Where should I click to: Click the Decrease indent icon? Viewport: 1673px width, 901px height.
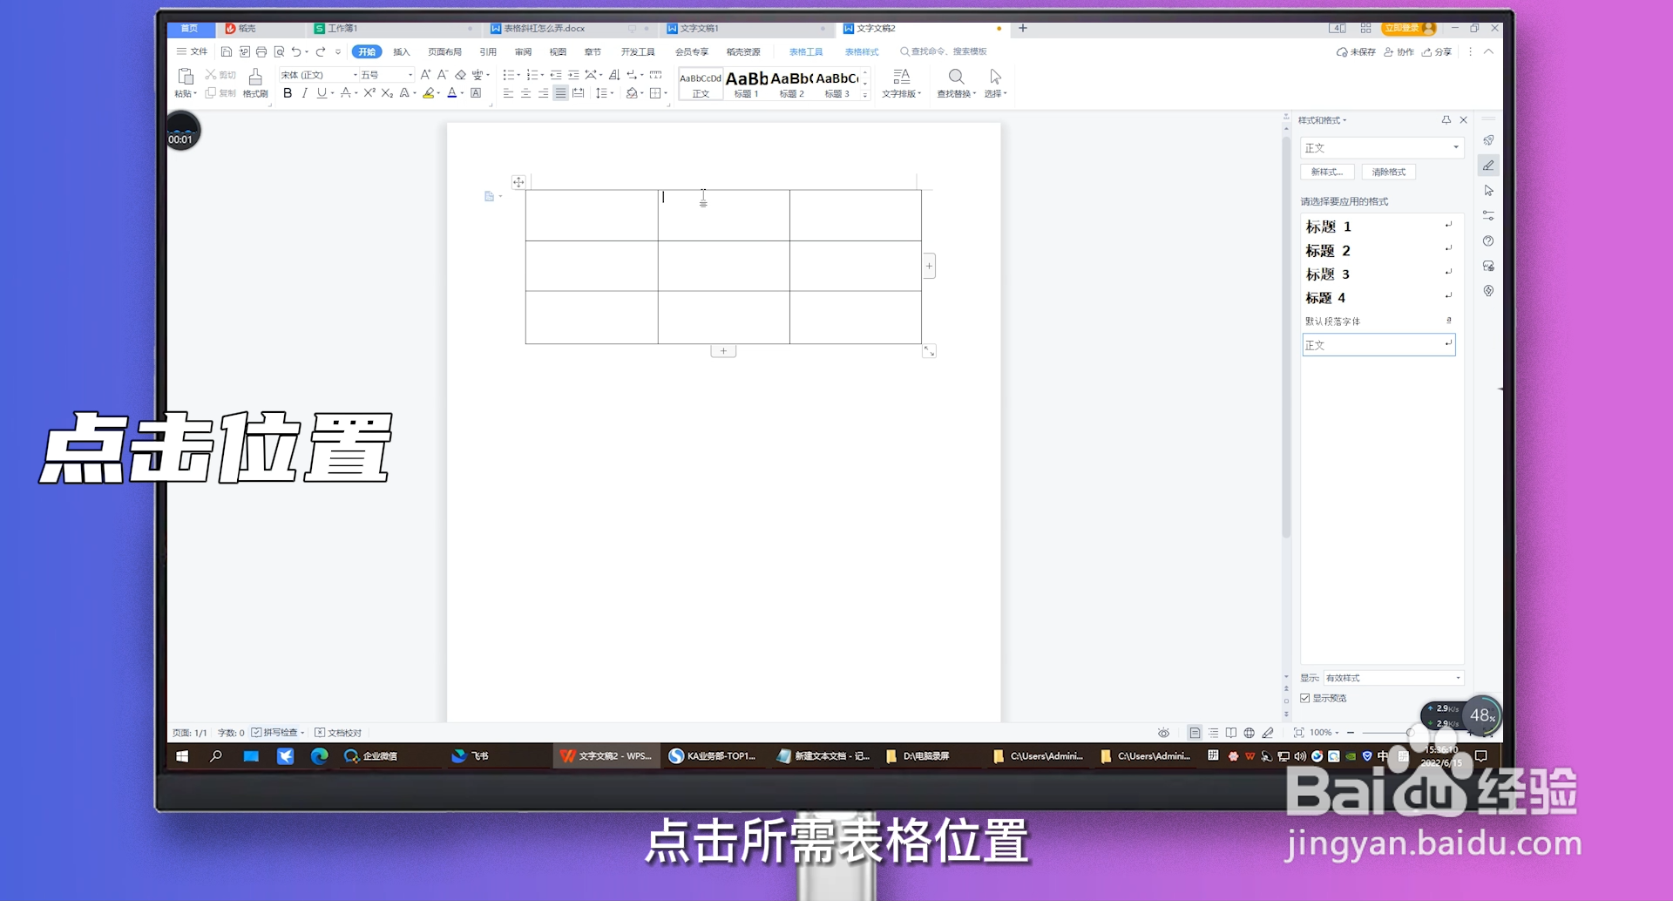point(556,75)
